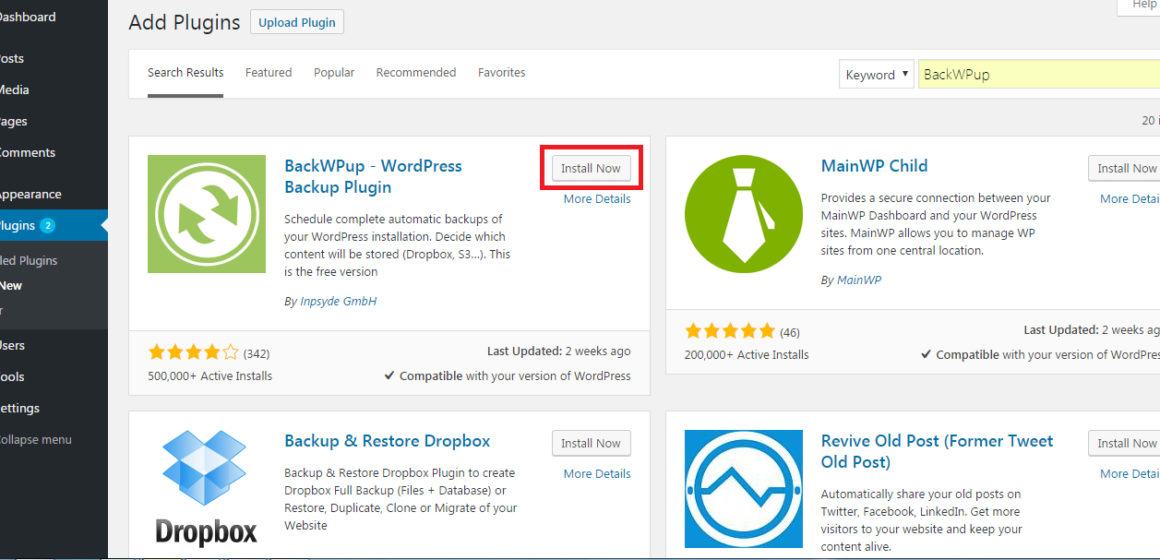Open the Revive Old Post title link

coord(937,451)
